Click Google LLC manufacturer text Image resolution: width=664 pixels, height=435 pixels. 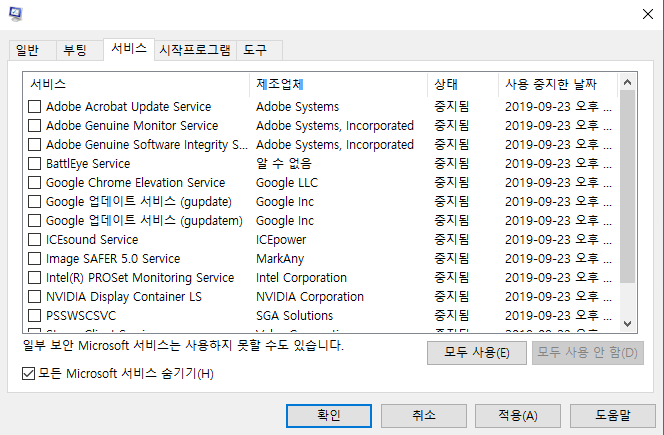click(x=287, y=183)
